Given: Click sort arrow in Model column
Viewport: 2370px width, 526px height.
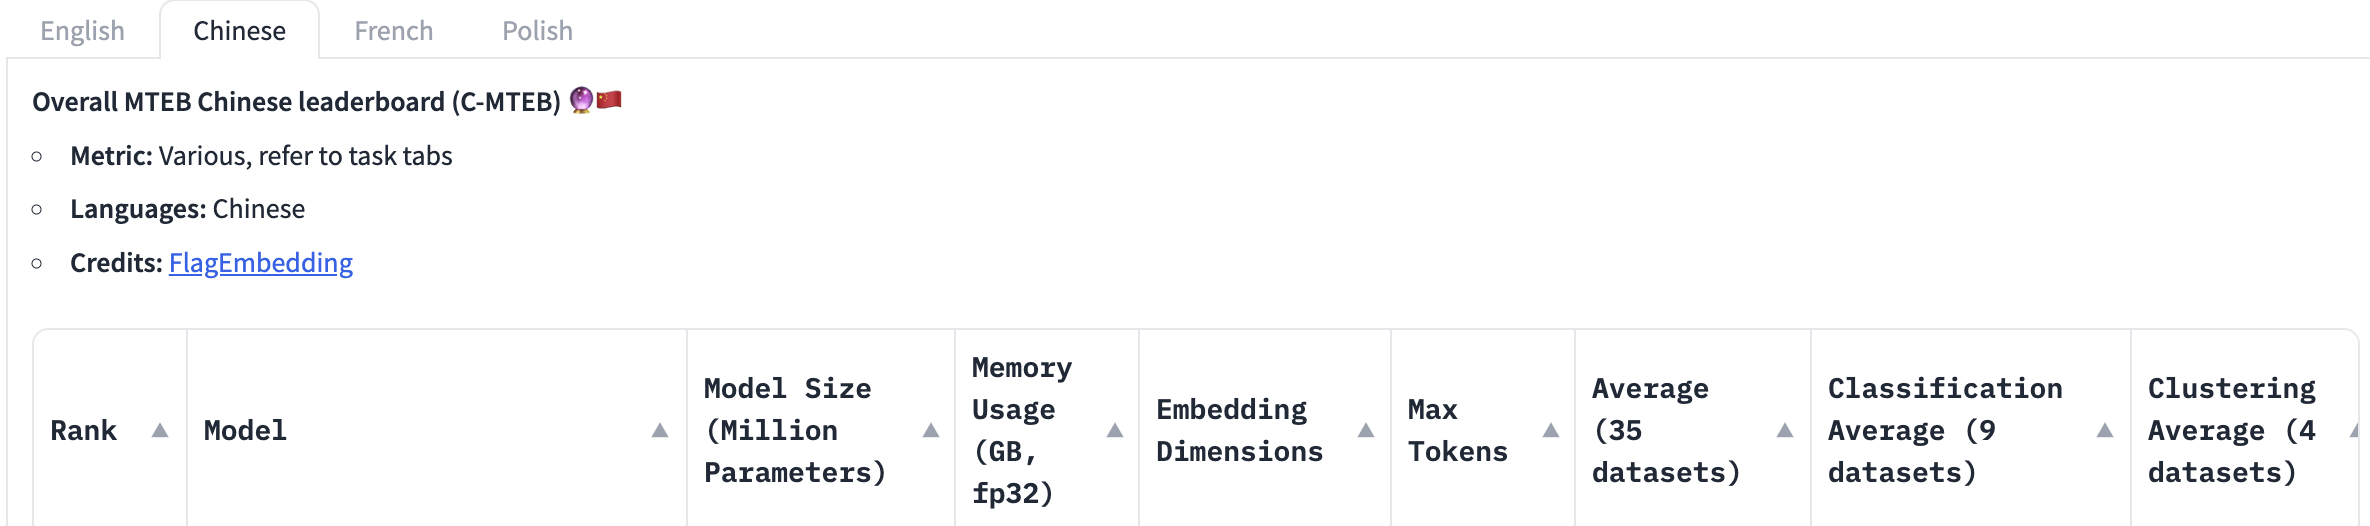Looking at the screenshot, I should (660, 430).
